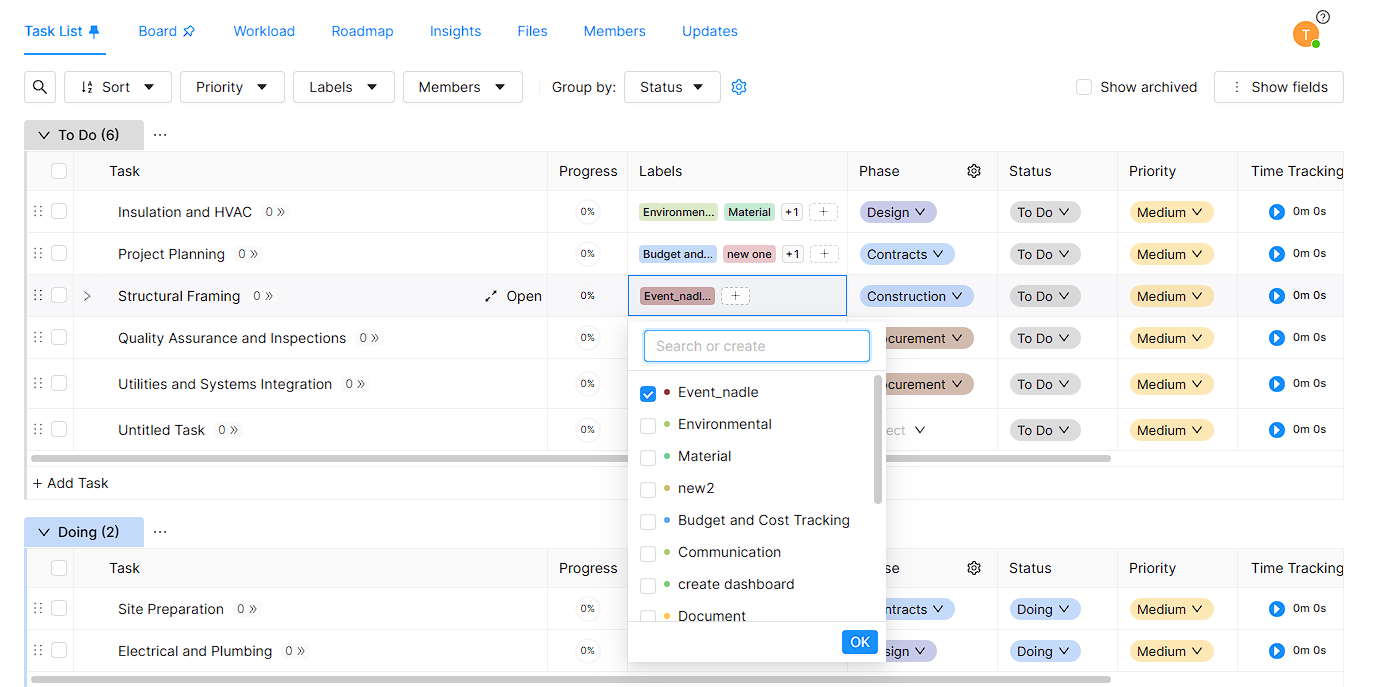Screen dimensions: 1396x687
Task: Enable Show archived checkbox
Action: [x=1084, y=87]
